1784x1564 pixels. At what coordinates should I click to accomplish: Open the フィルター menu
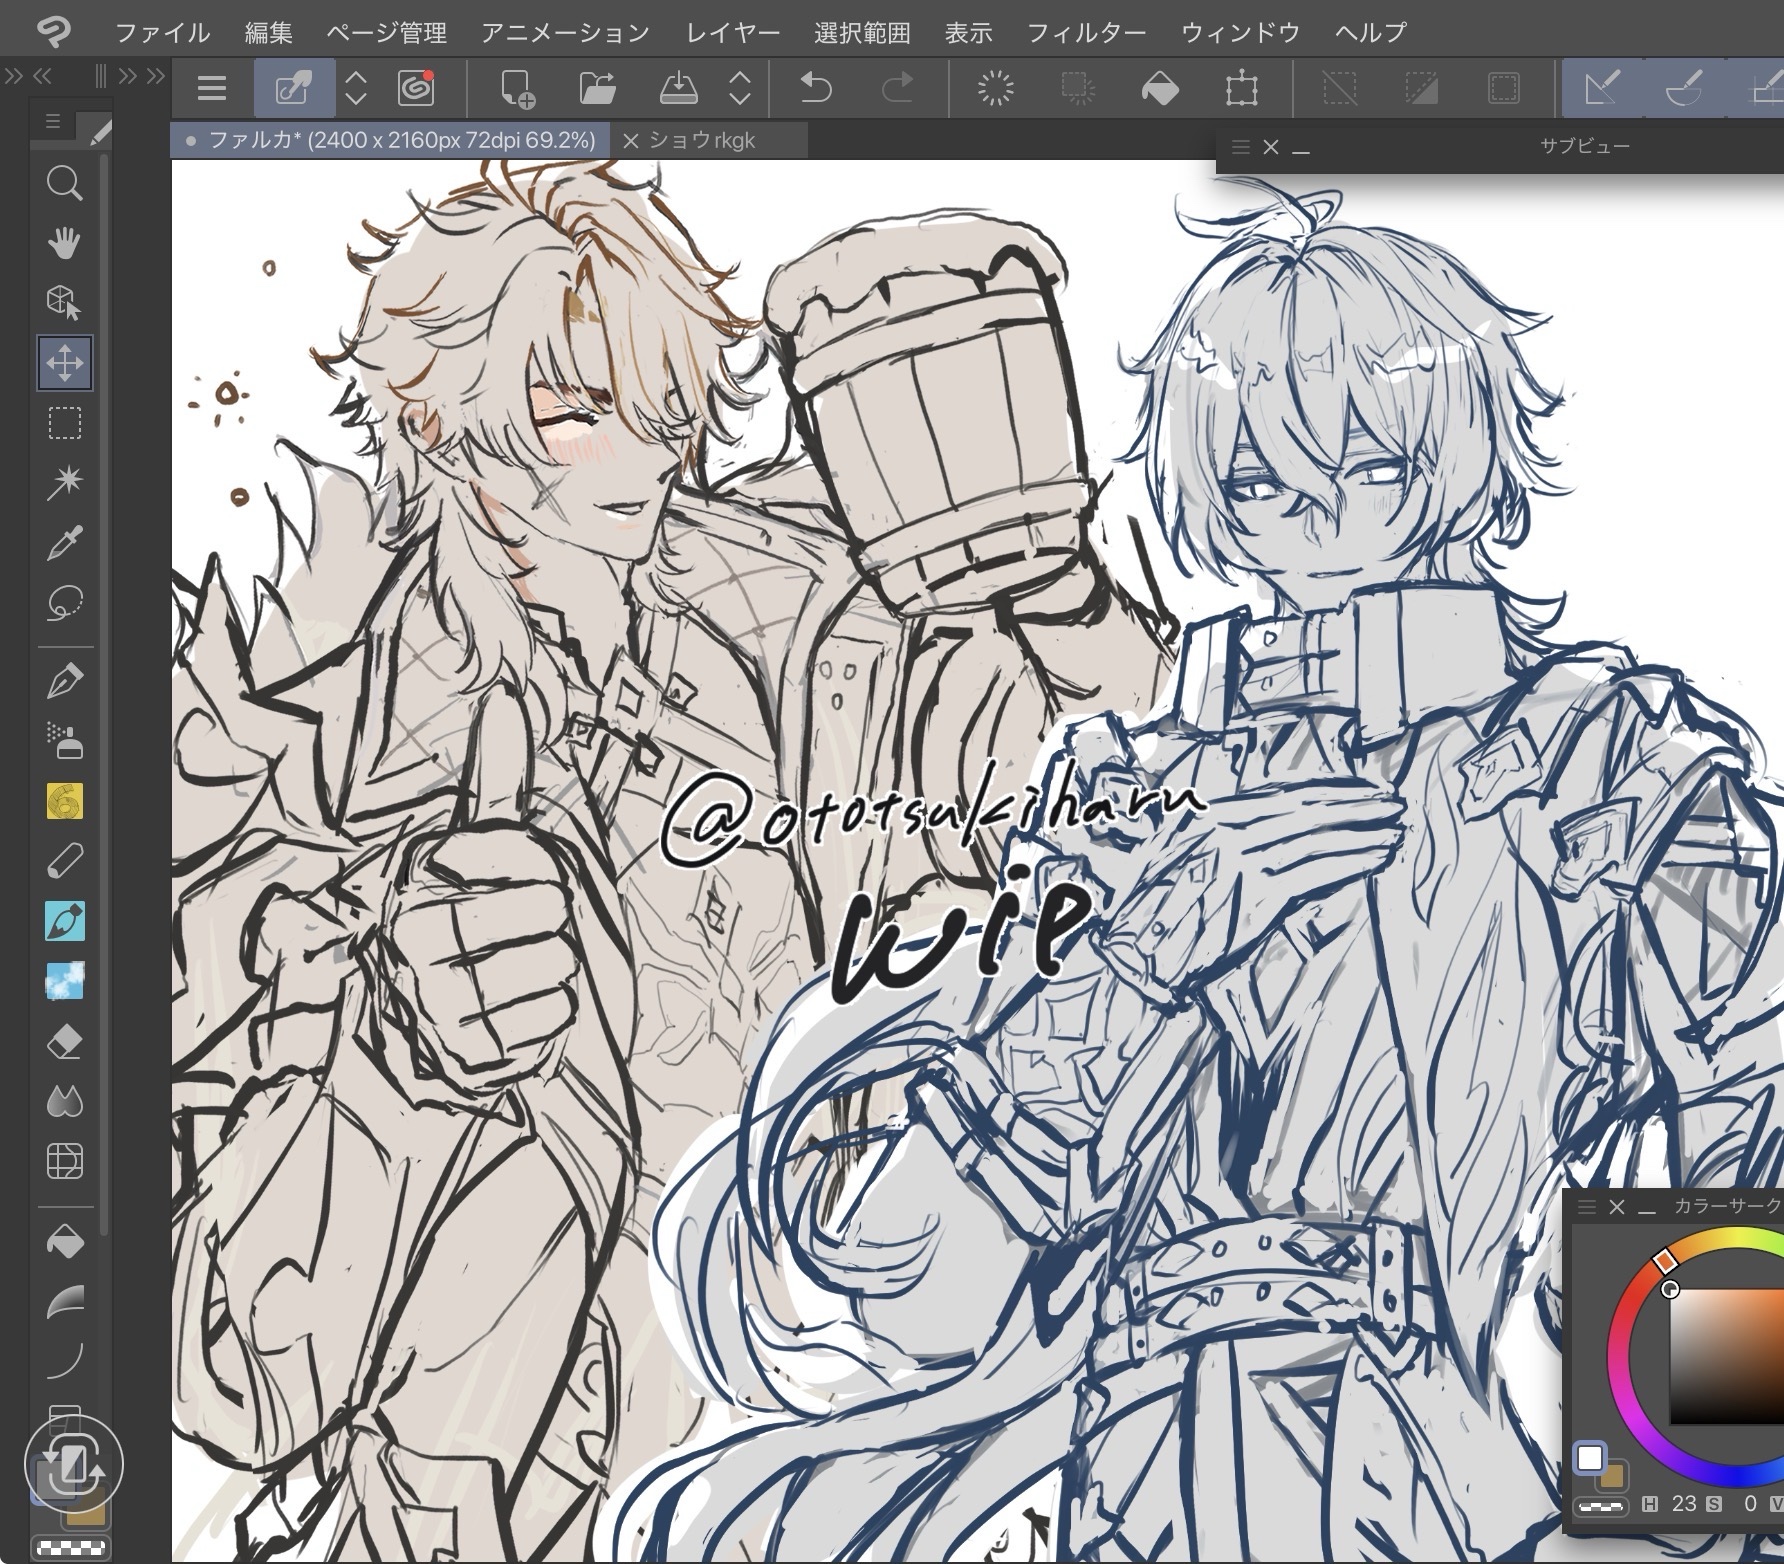(x=1086, y=33)
